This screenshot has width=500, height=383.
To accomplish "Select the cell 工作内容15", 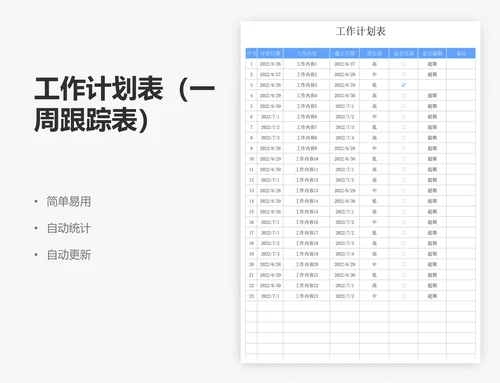I will coord(307,212).
